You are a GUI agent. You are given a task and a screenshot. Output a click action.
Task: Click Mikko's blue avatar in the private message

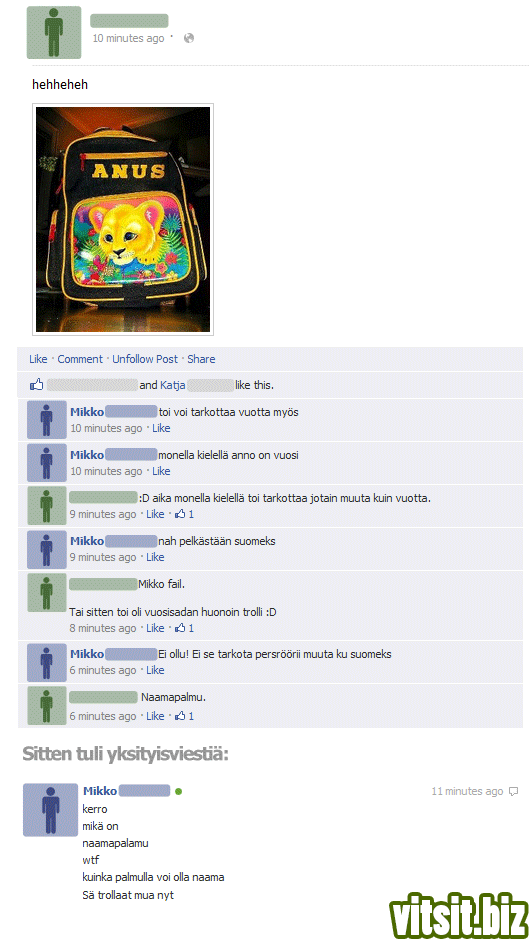50,810
